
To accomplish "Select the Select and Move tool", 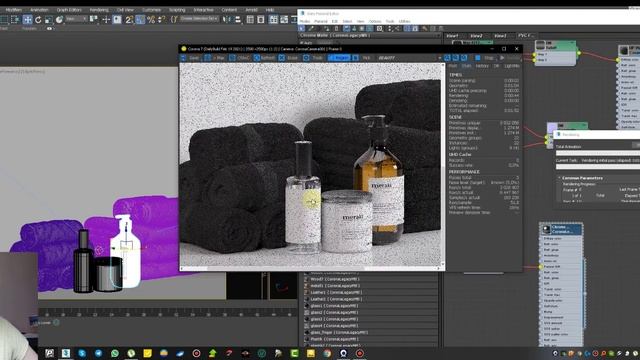I will click(27, 19).
